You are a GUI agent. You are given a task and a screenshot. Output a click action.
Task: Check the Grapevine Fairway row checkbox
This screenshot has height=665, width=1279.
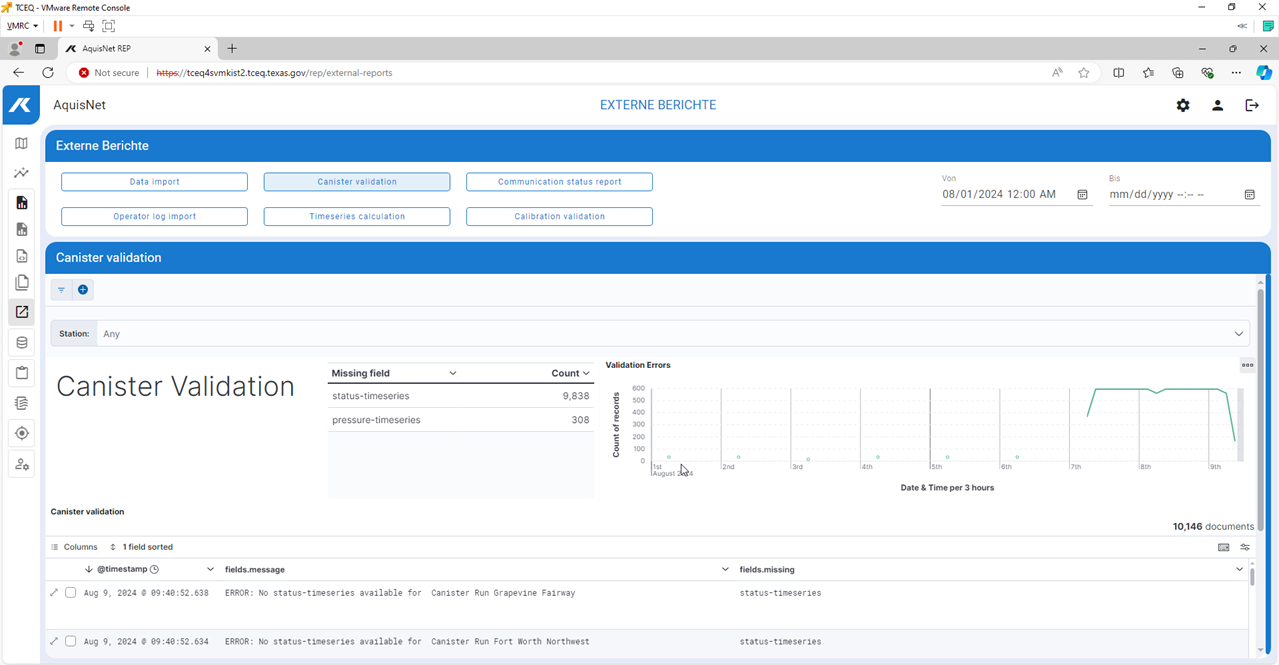[x=70, y=593]
